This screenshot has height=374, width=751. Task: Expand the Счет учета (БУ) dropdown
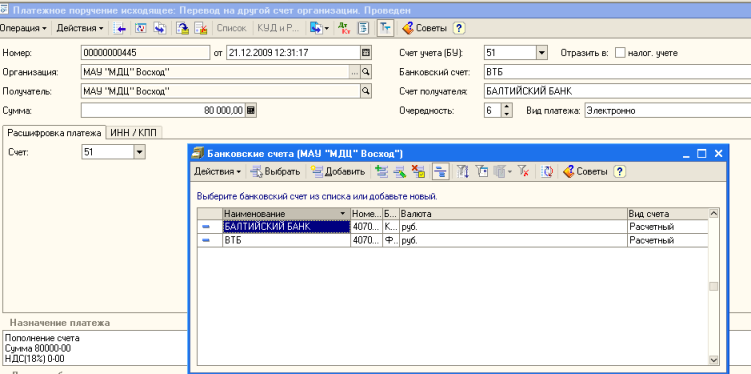click(x=542, y=53)
